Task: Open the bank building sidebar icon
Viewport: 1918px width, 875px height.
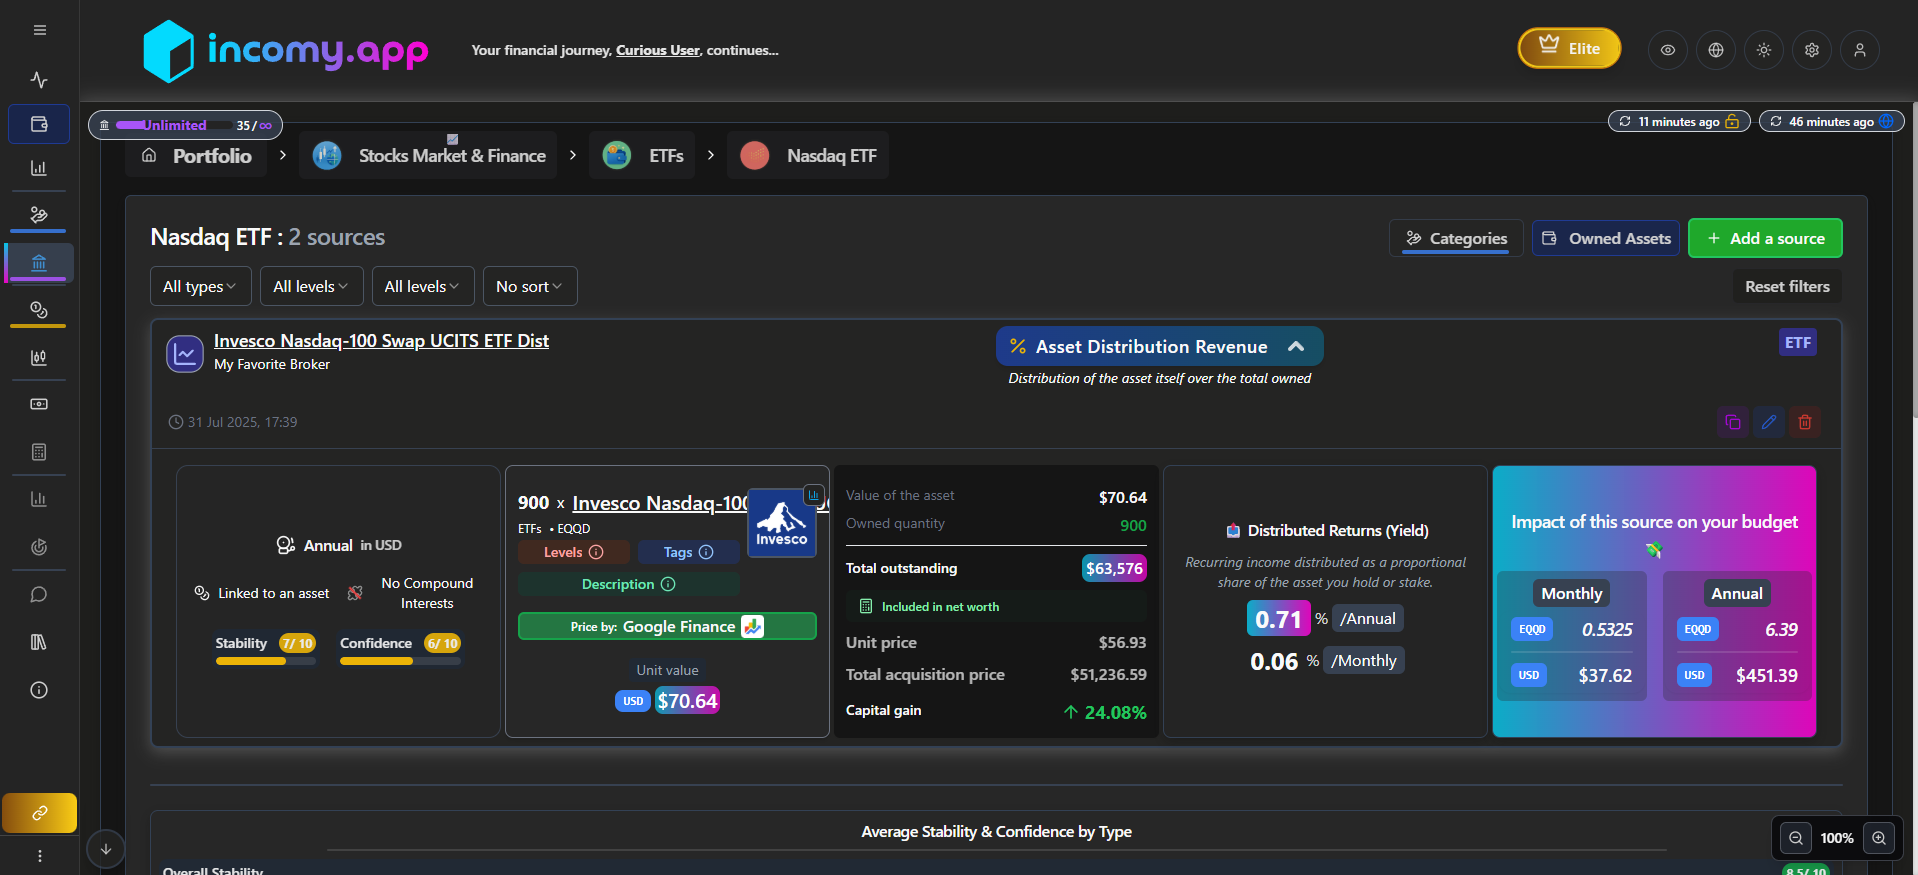Action: (39, 263)
